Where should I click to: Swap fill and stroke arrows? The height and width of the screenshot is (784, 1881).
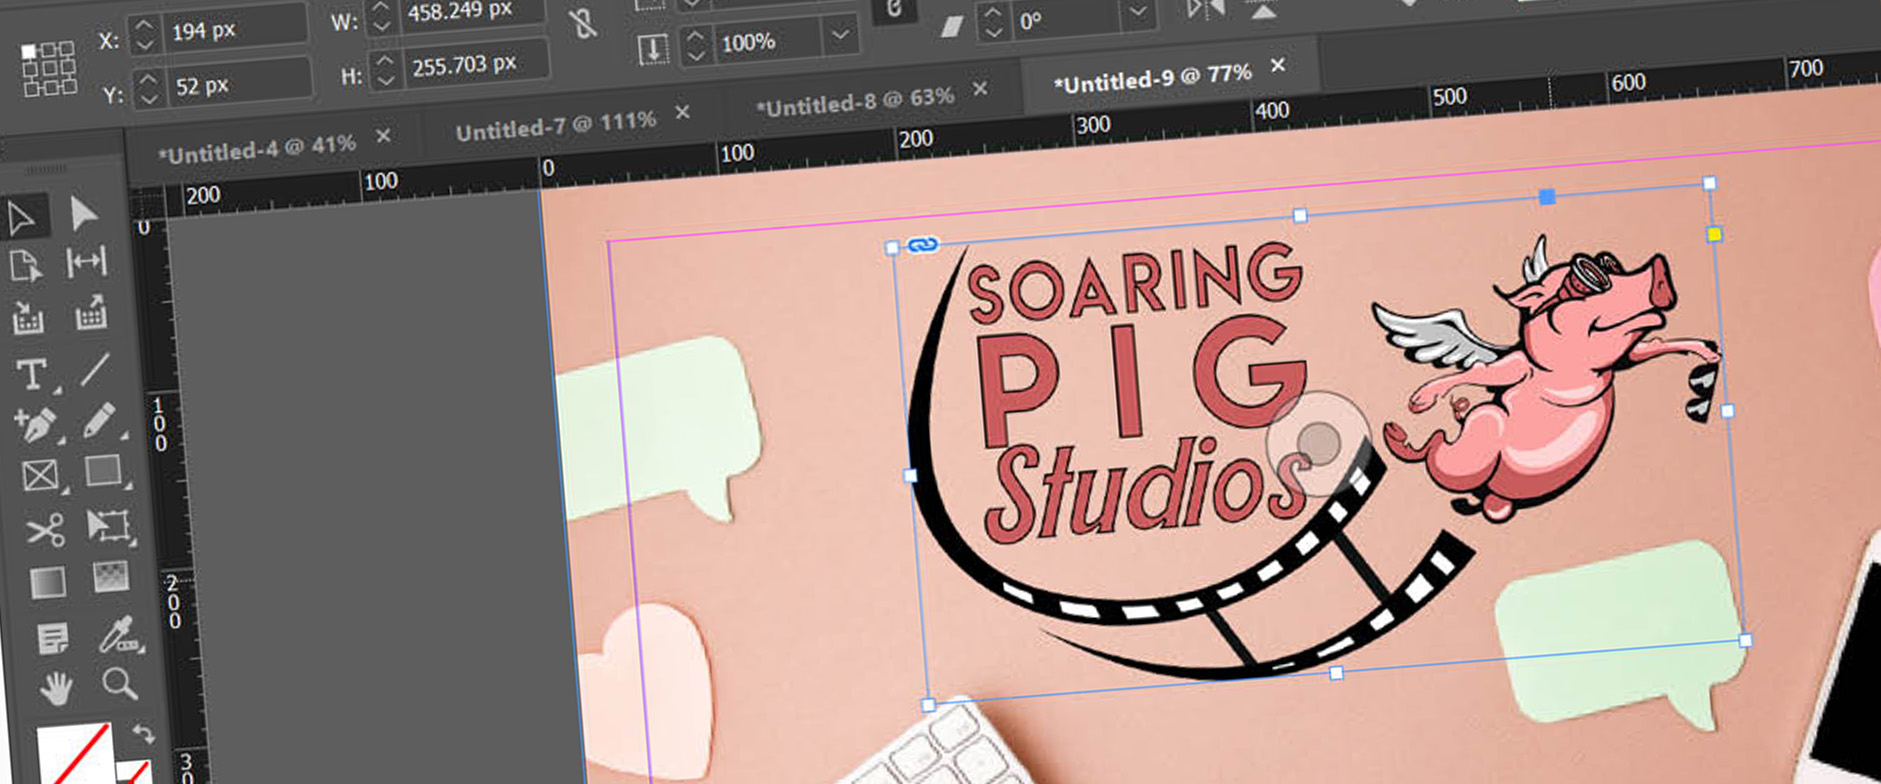click(143, 733)
